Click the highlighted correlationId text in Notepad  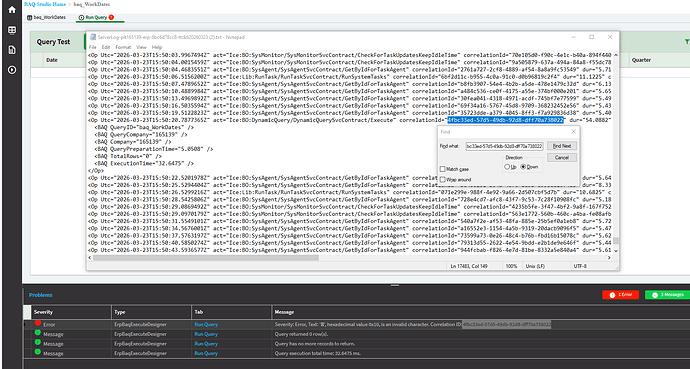click(505, 120)
